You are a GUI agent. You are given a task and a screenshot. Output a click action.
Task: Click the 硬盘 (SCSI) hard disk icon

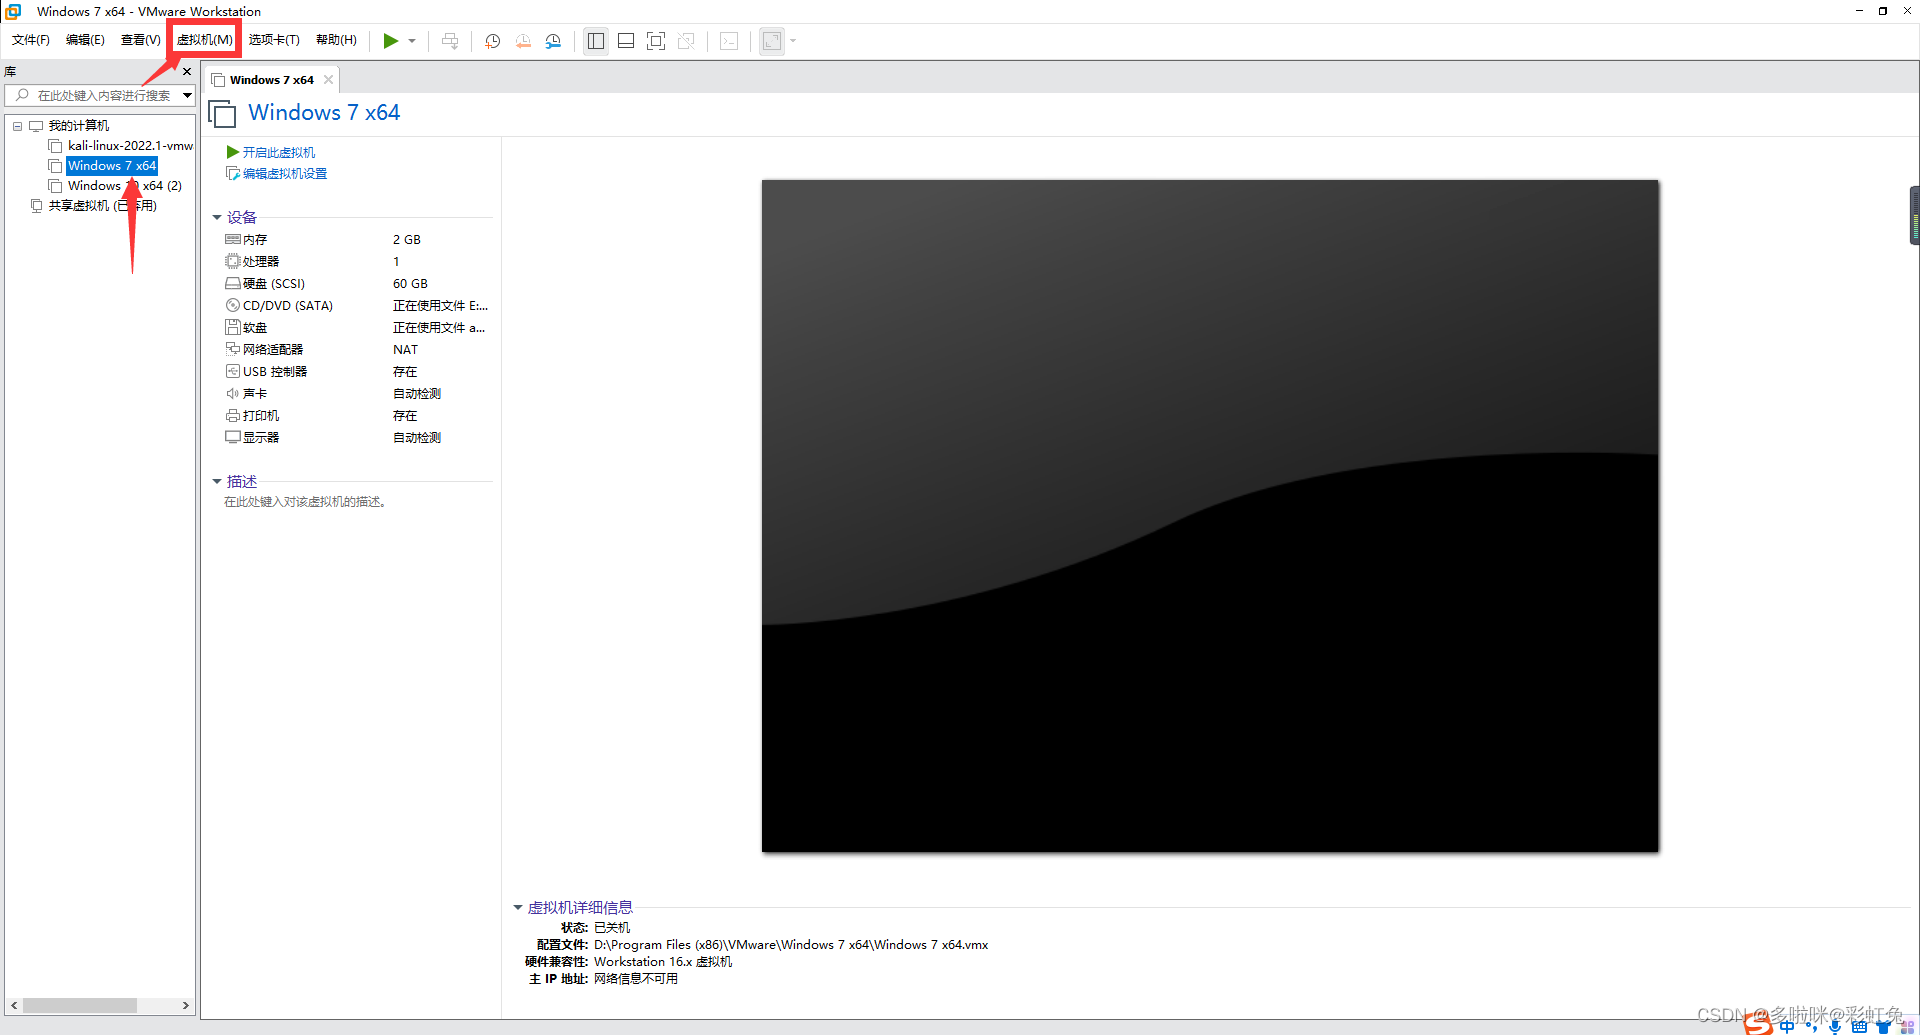coord(233,284)
